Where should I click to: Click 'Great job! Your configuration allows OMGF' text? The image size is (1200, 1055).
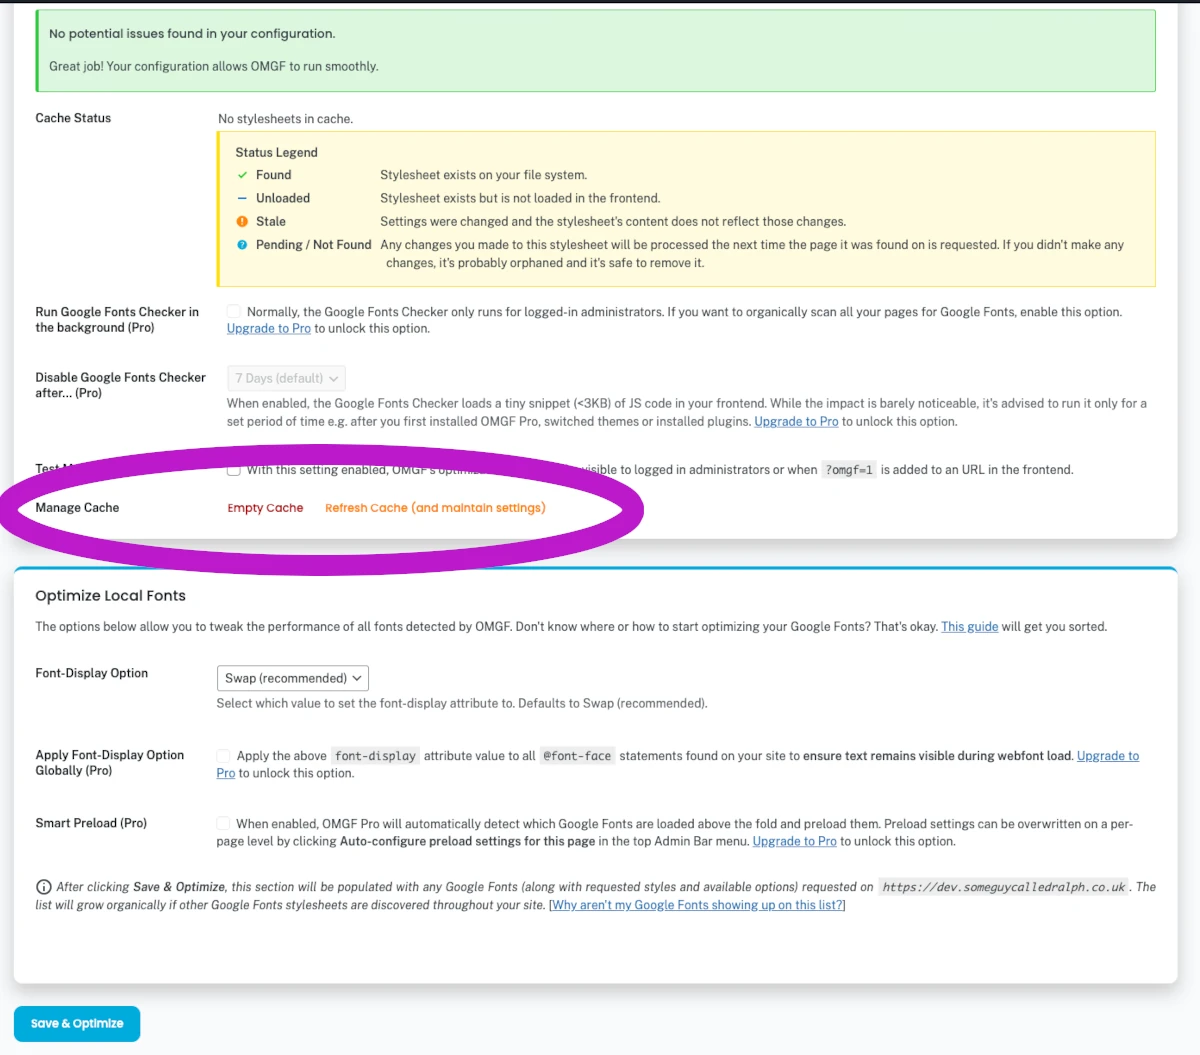click(213, 67)
